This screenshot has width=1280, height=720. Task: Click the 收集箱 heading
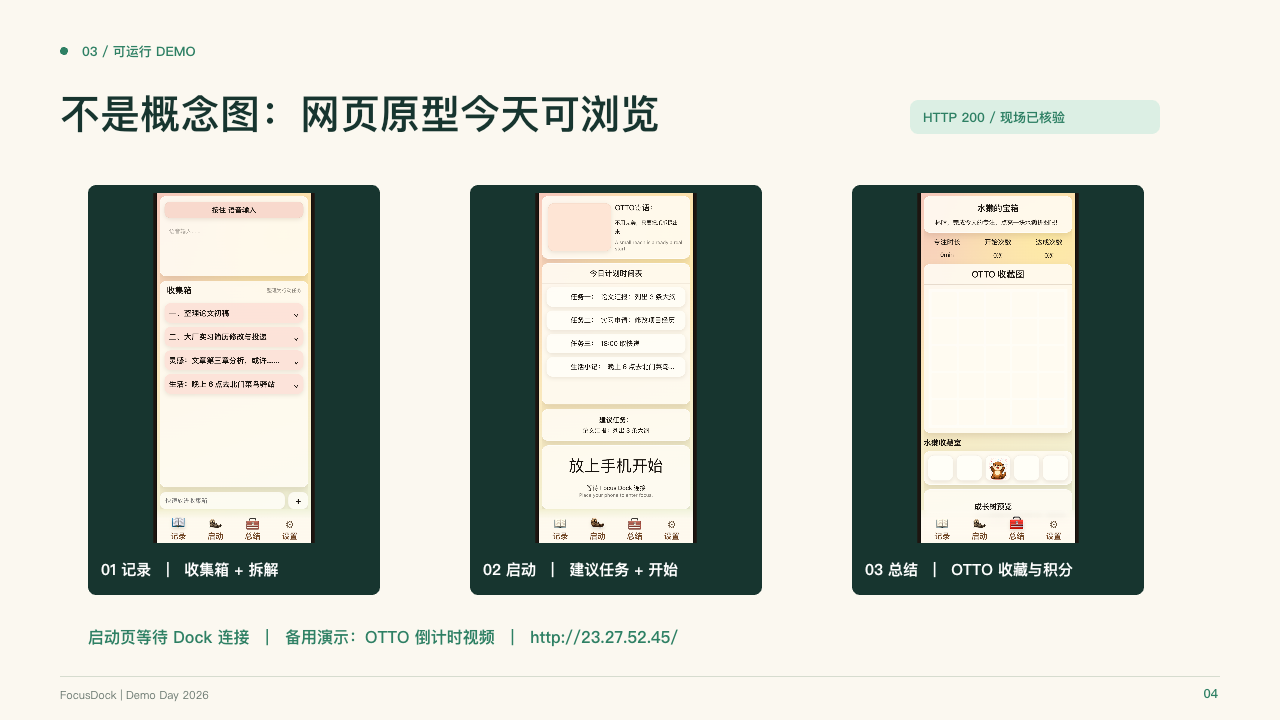click(x=179, y=290)
